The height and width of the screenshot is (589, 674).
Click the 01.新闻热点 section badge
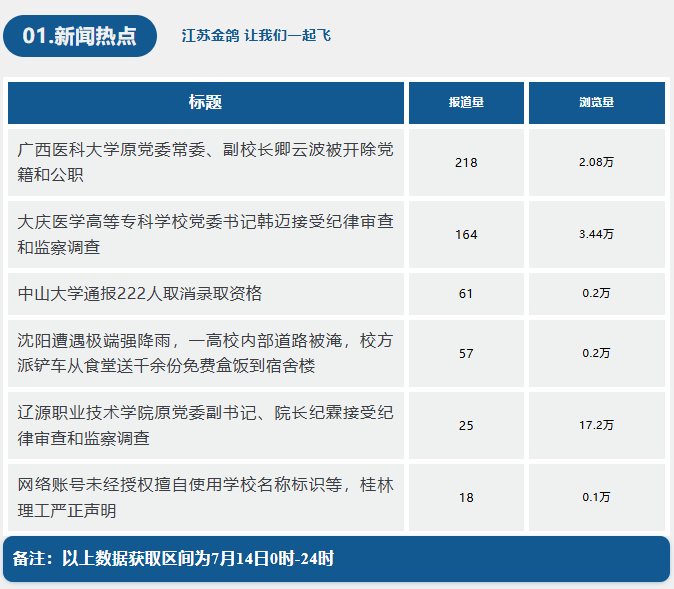tap(80, 36)
